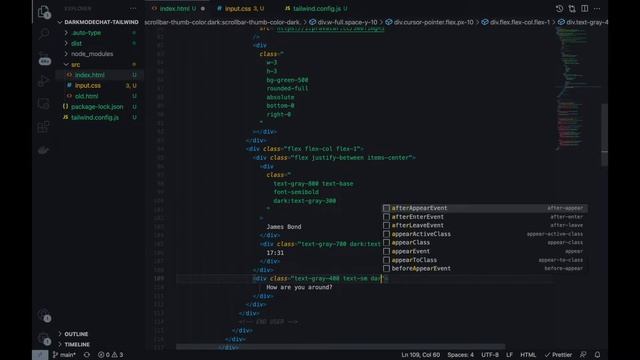Open the Docker whale view
Viewport: 640px width, 360px height.
(44, 150)
